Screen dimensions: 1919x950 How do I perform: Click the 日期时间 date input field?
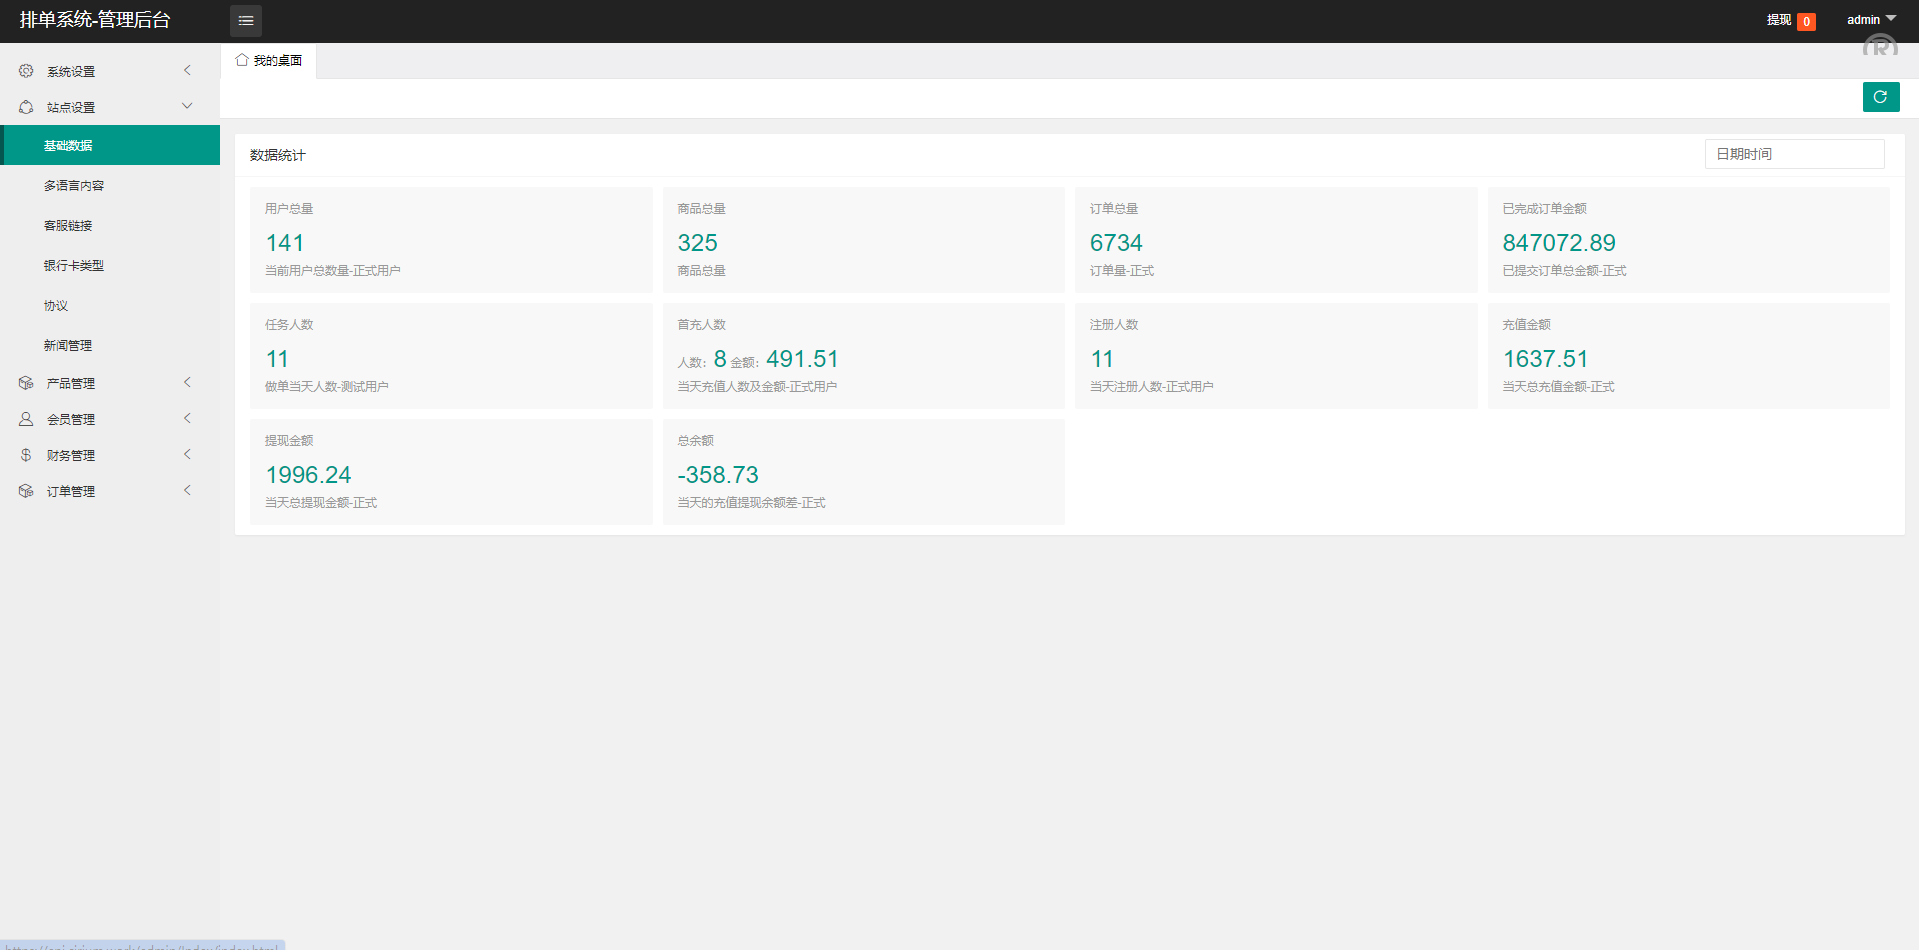click(x=1794, y=154)
